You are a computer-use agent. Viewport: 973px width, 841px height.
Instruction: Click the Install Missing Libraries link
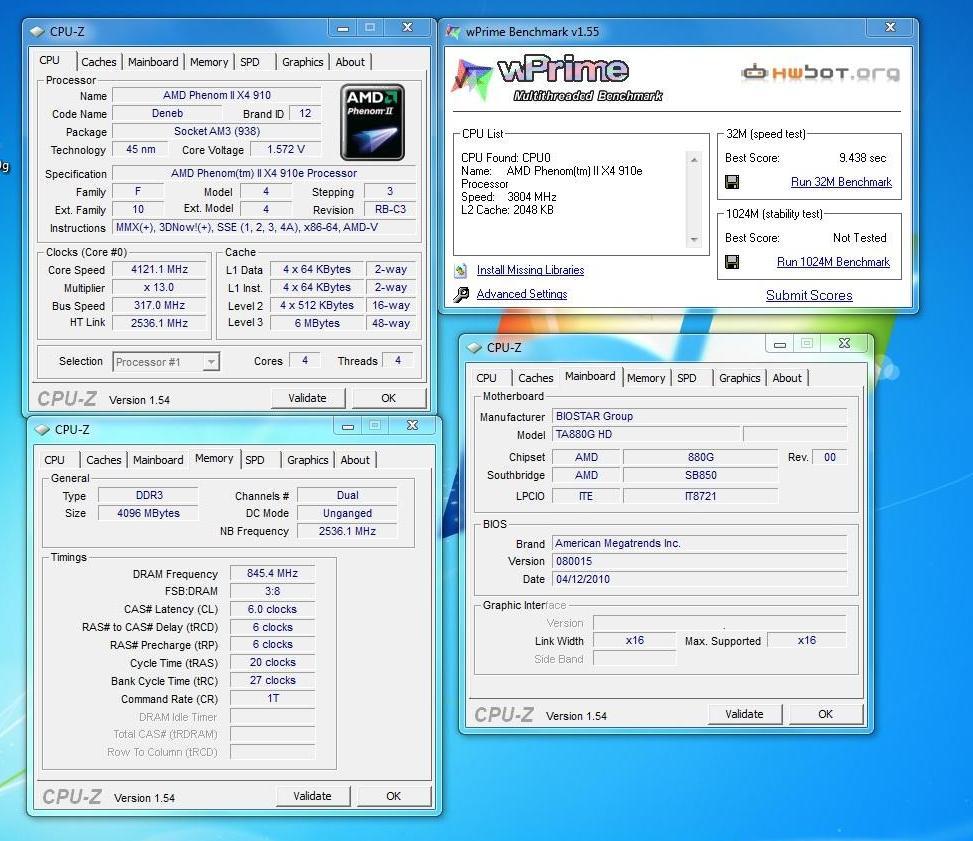coord(531,270)
